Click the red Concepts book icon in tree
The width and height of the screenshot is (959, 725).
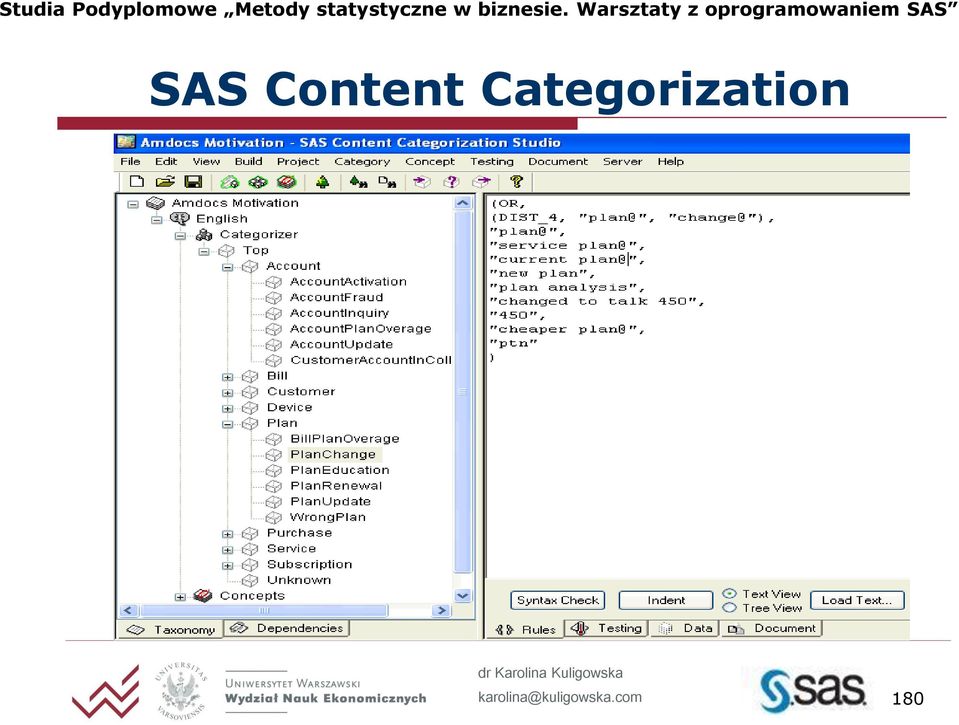(202, 595)
